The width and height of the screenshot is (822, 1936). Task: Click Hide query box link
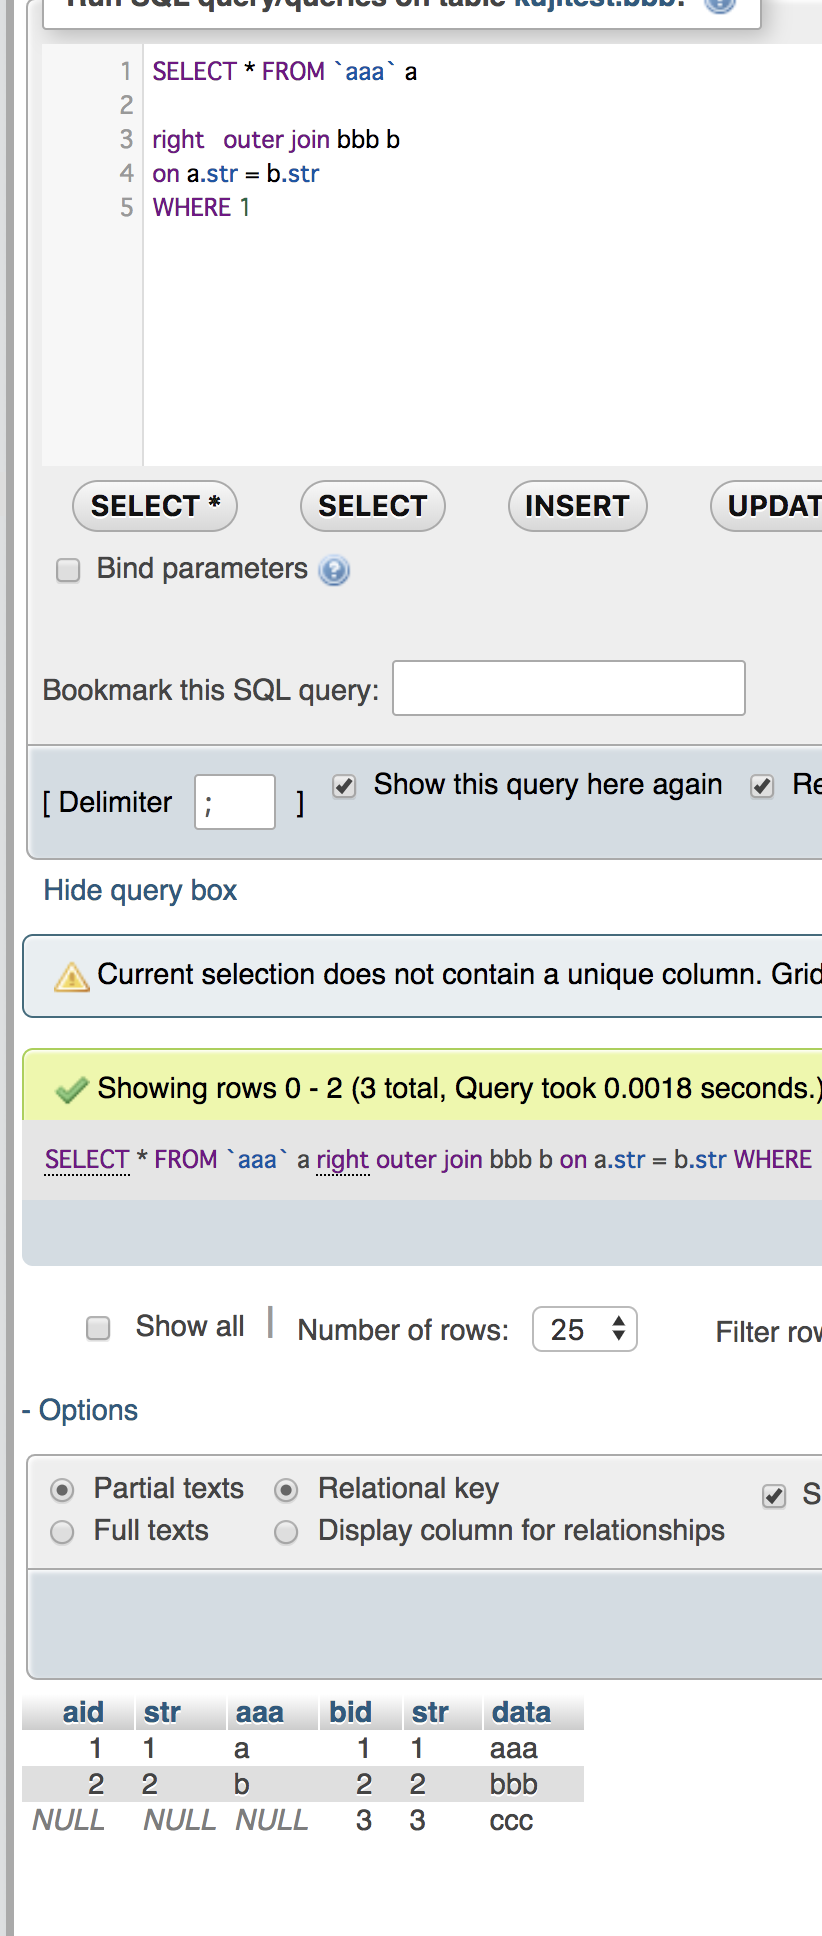click(140, 890)
